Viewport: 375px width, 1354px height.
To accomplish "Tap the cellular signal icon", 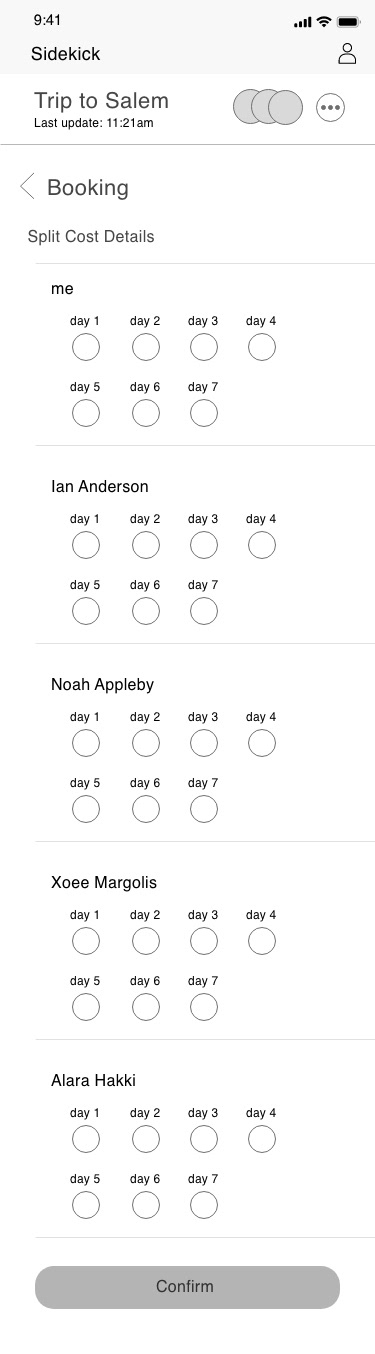I will [303, 22].
